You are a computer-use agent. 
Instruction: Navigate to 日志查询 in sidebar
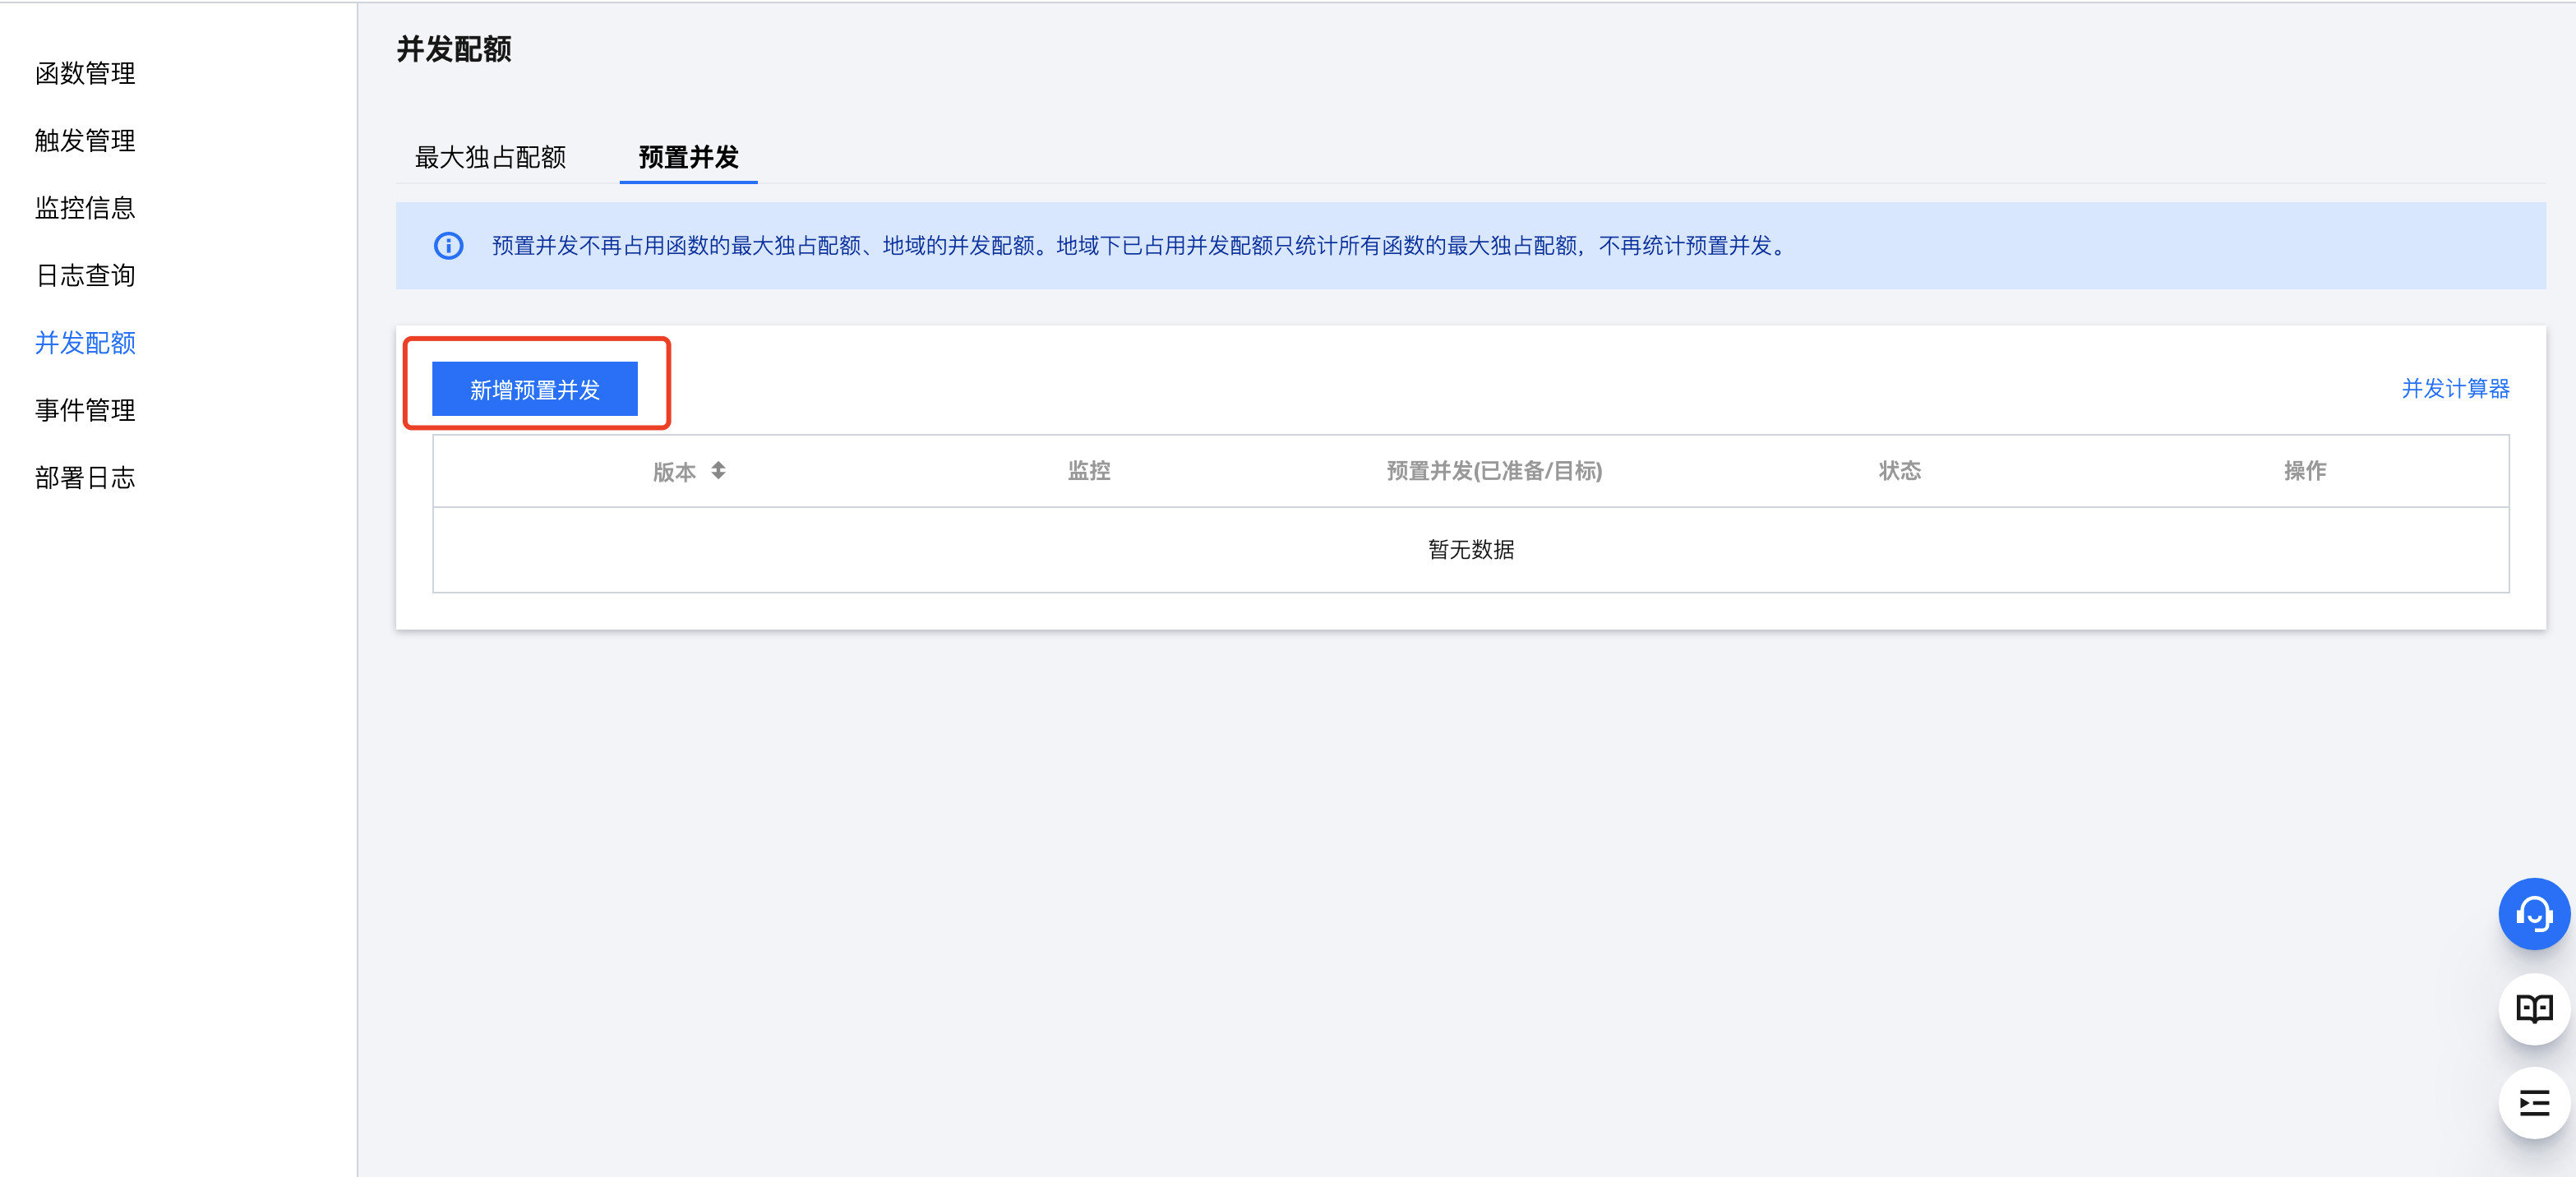pos(85,275)
